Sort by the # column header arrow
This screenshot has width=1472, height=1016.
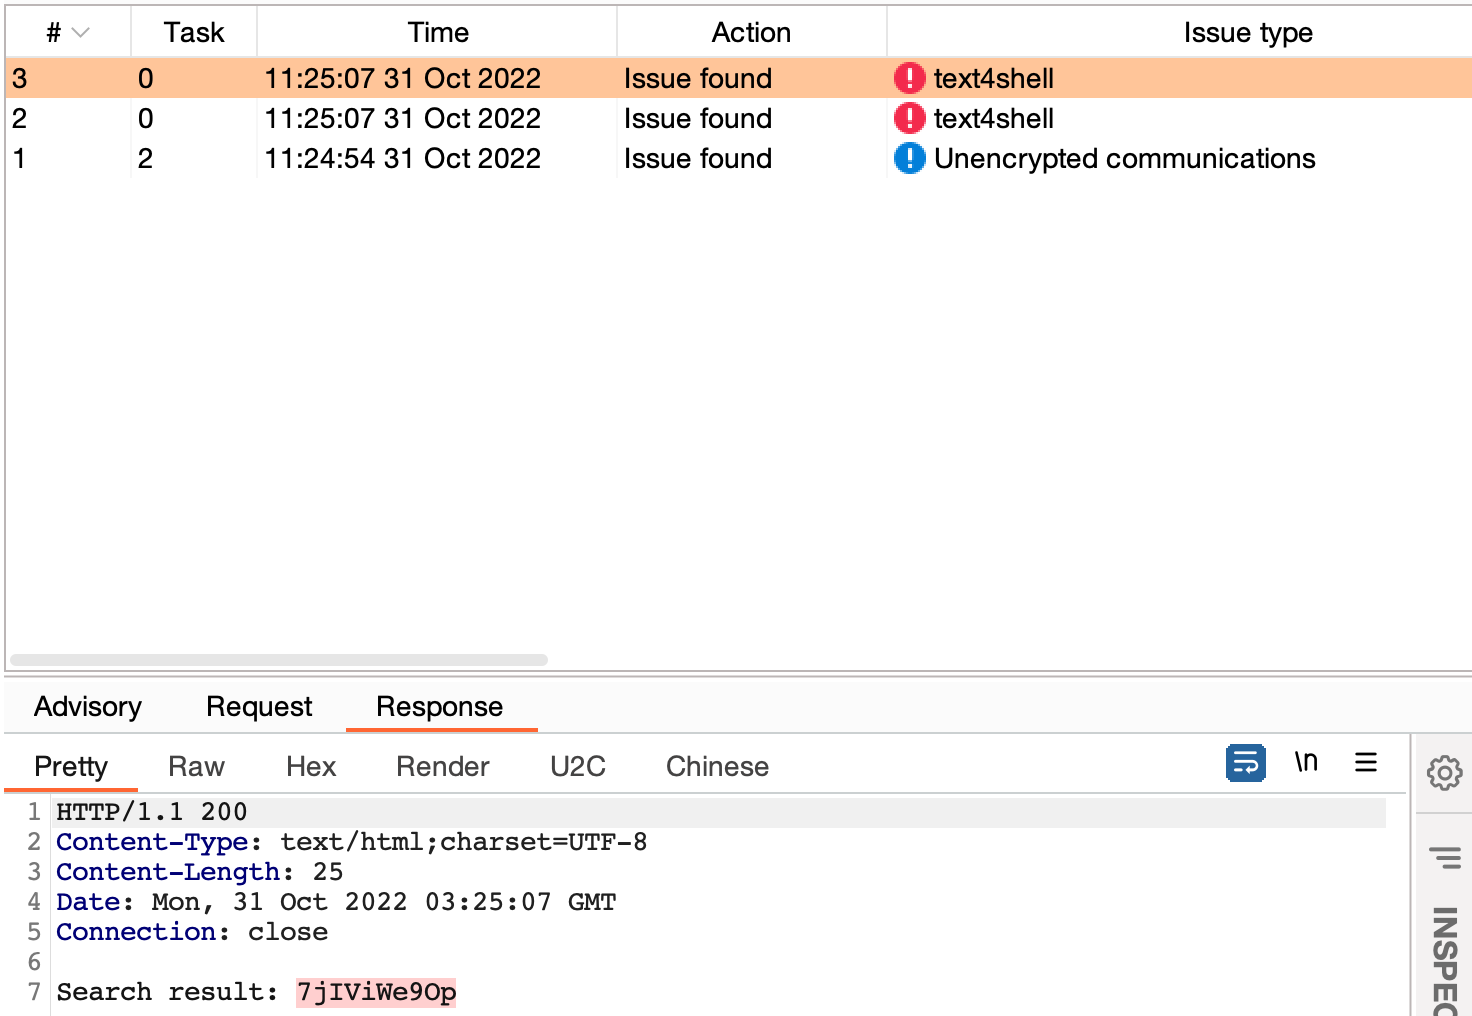coord(81,33)
